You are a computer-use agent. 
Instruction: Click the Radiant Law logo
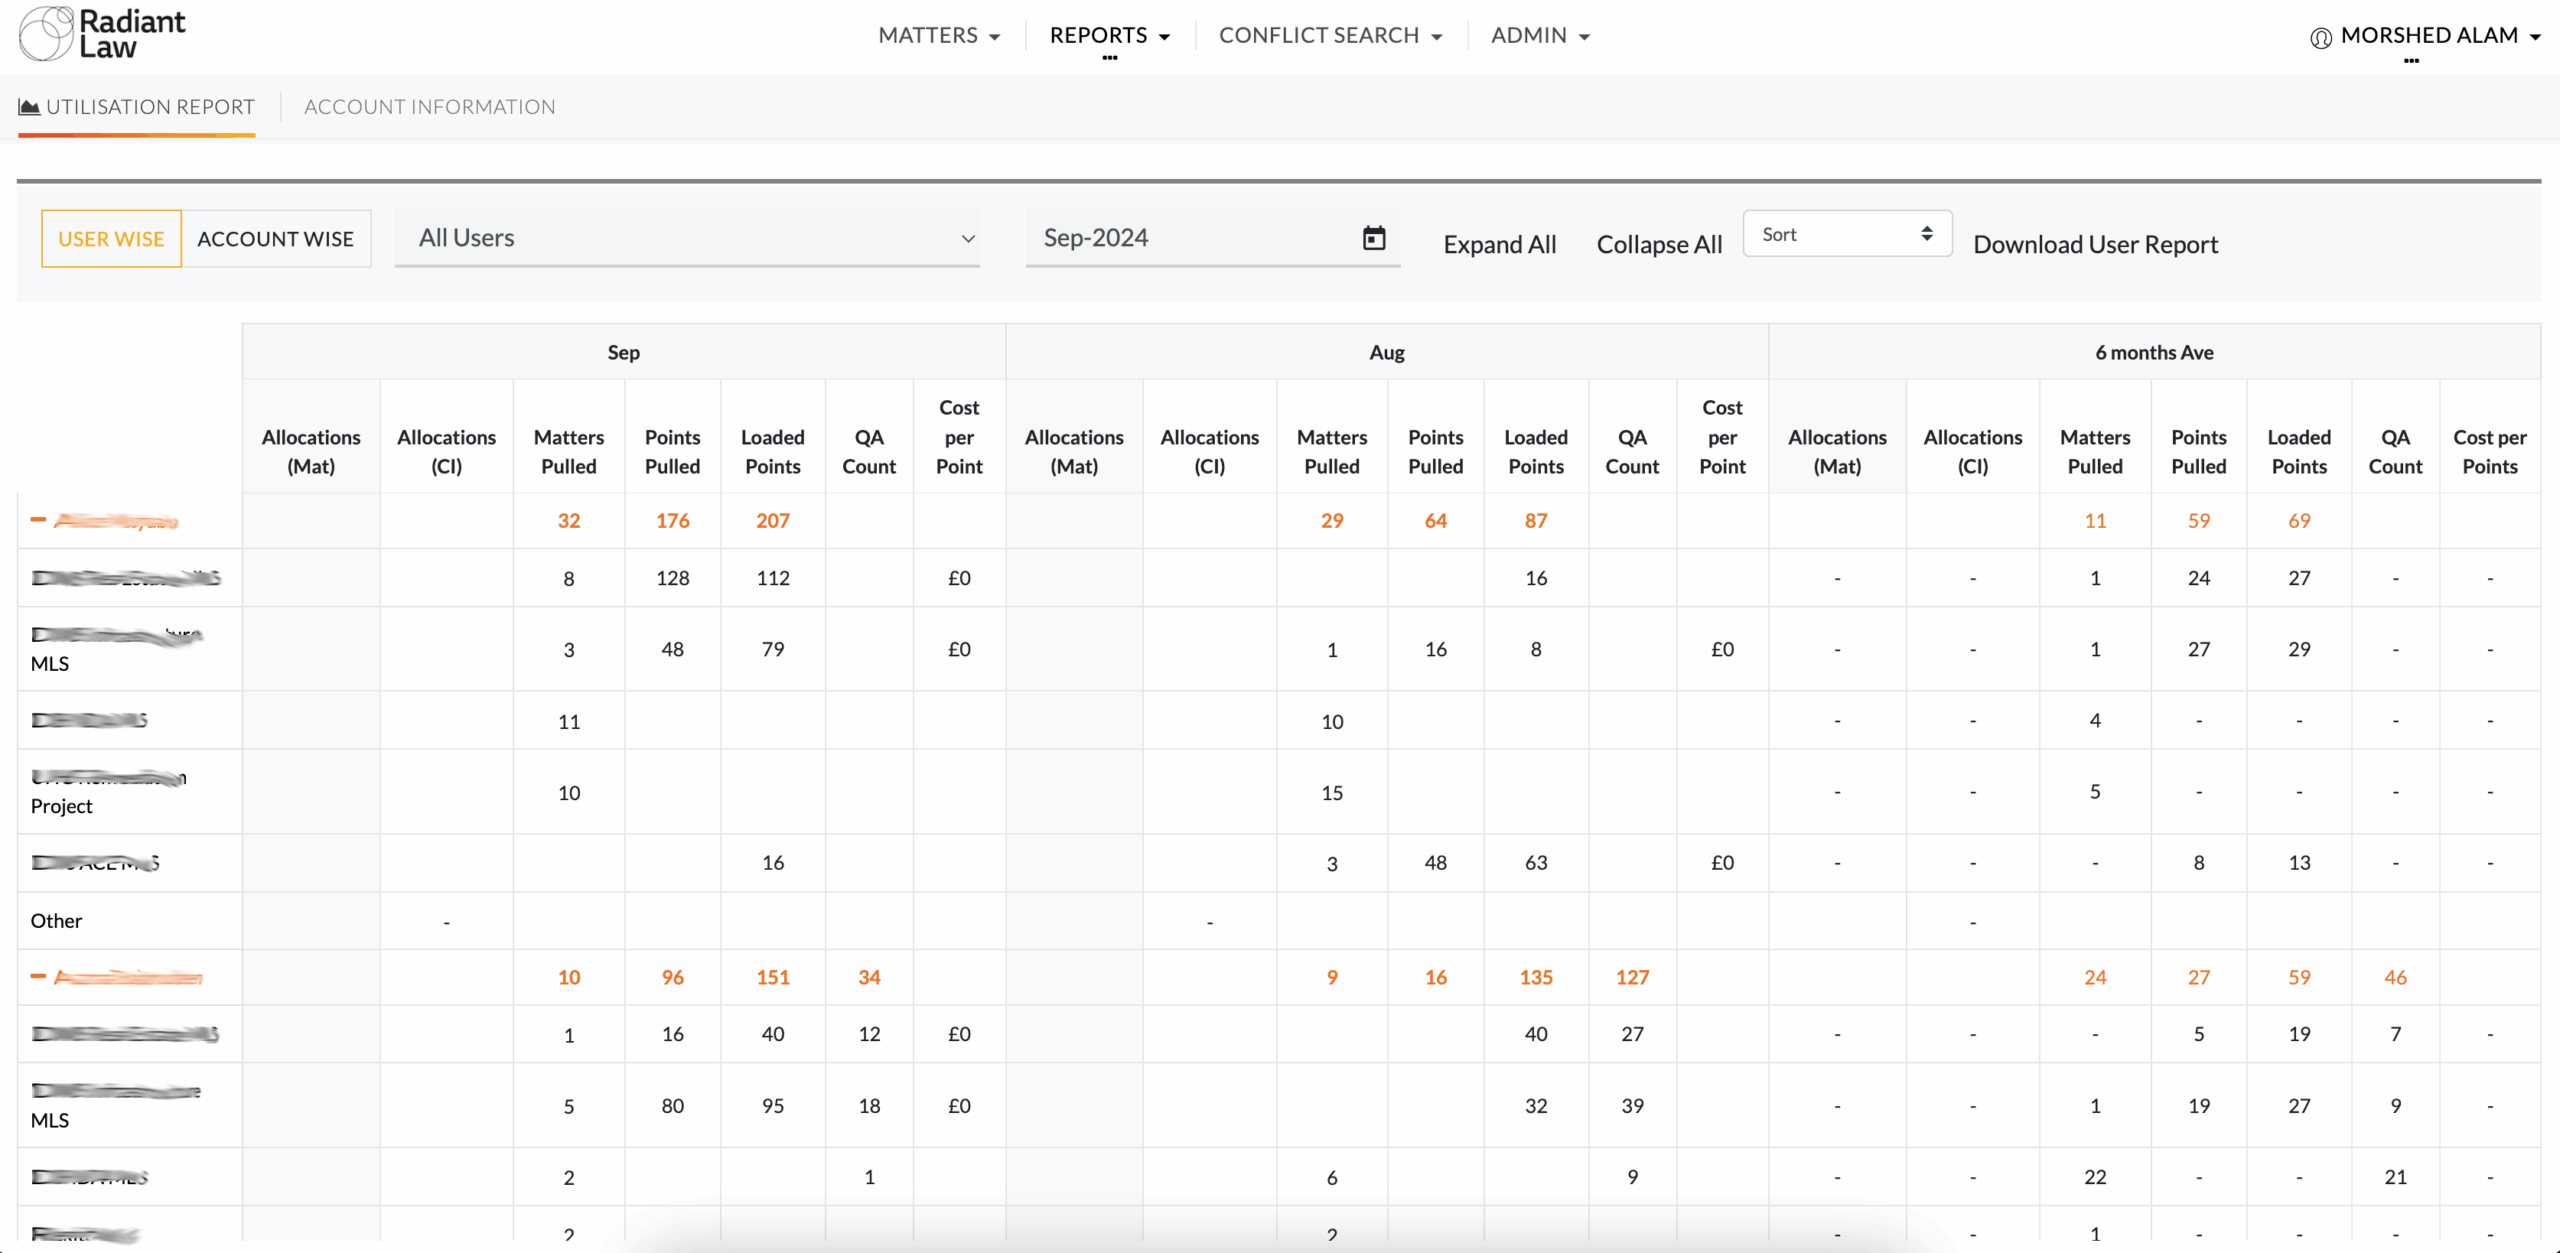click(x=102, y=34)
